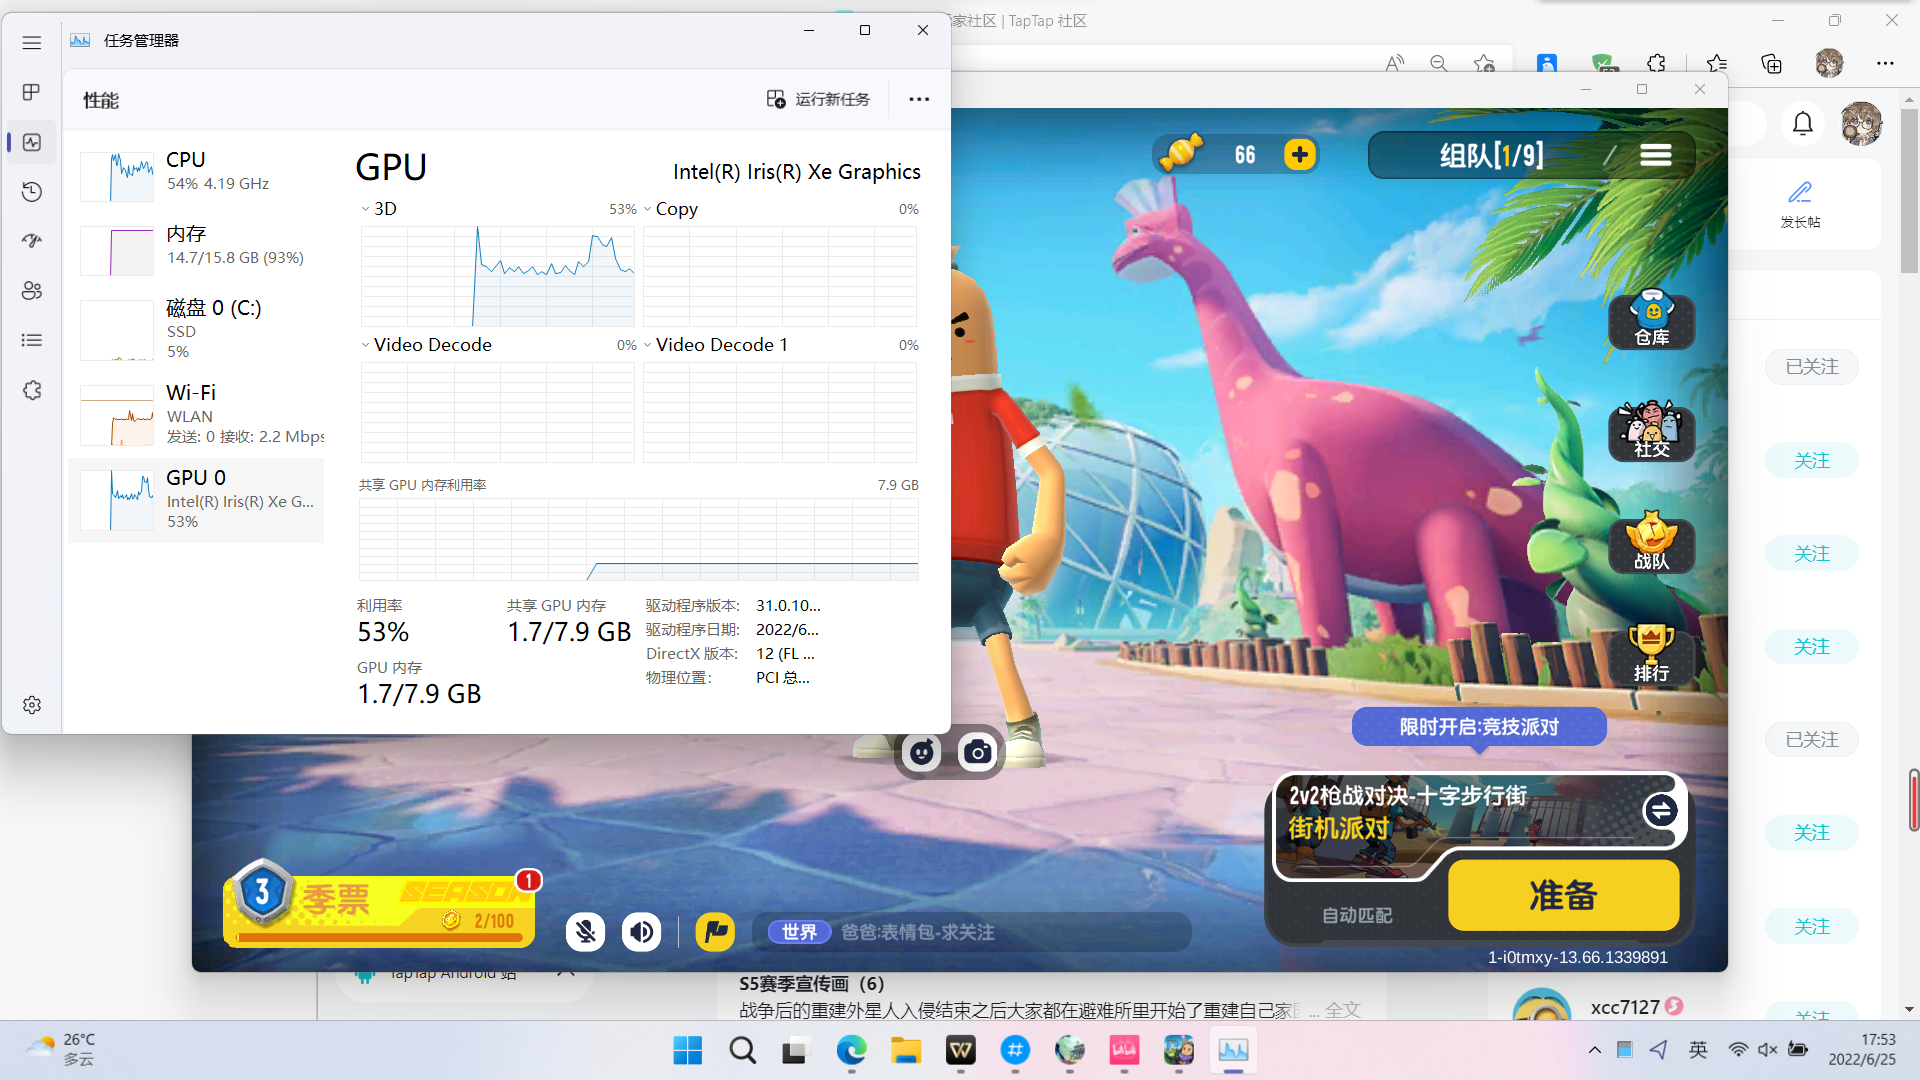Click Edge read aloud icon
The height and width of the screenshot is (1080, 1920).
pyautogui.click(x=1394, y=63)
